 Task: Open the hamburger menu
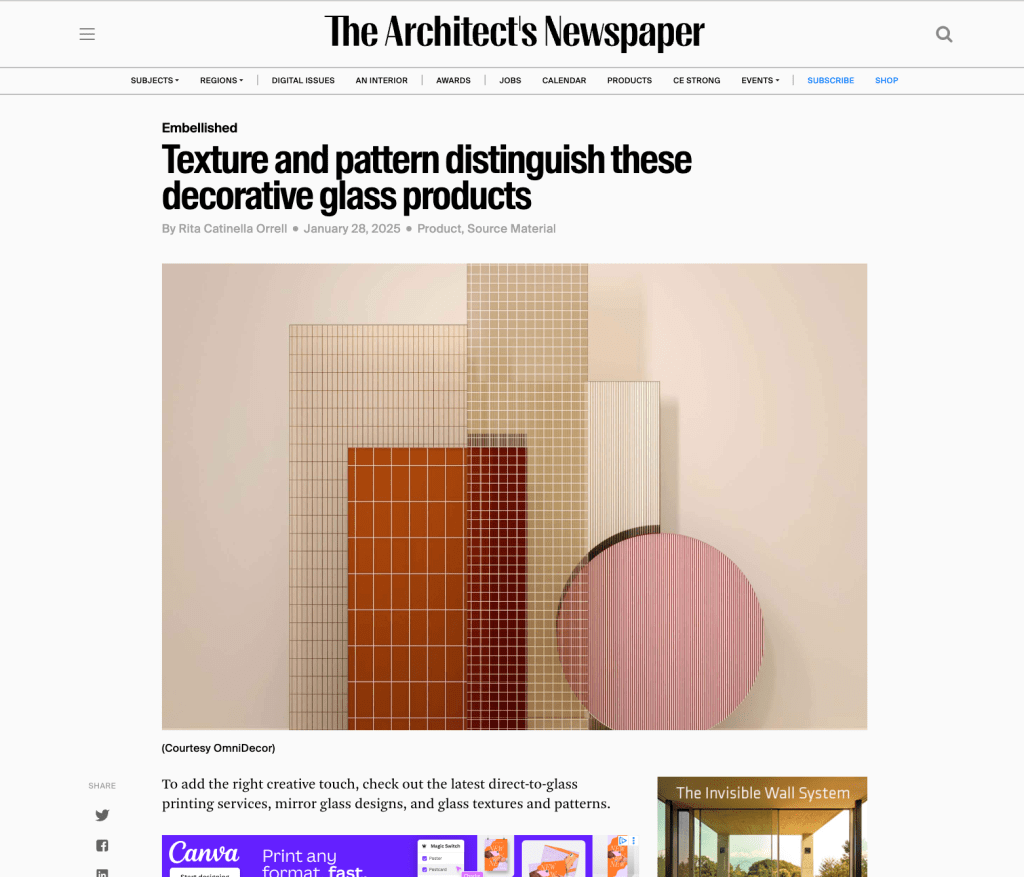87,34
